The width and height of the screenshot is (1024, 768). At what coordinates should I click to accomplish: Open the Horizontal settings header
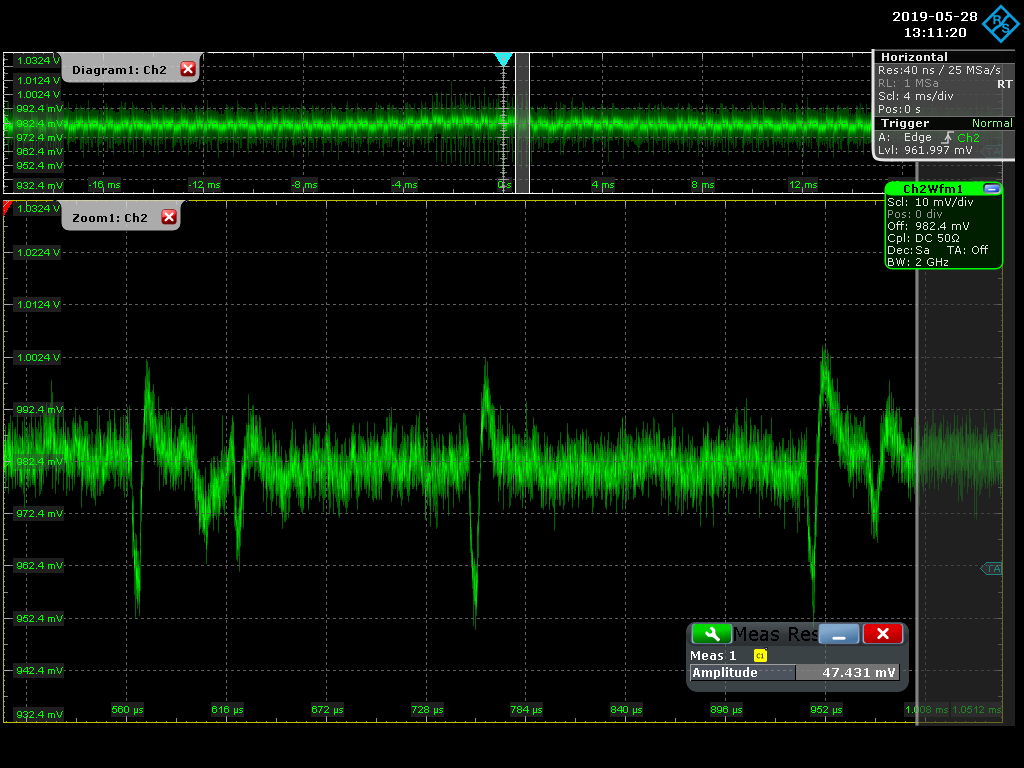914,57
